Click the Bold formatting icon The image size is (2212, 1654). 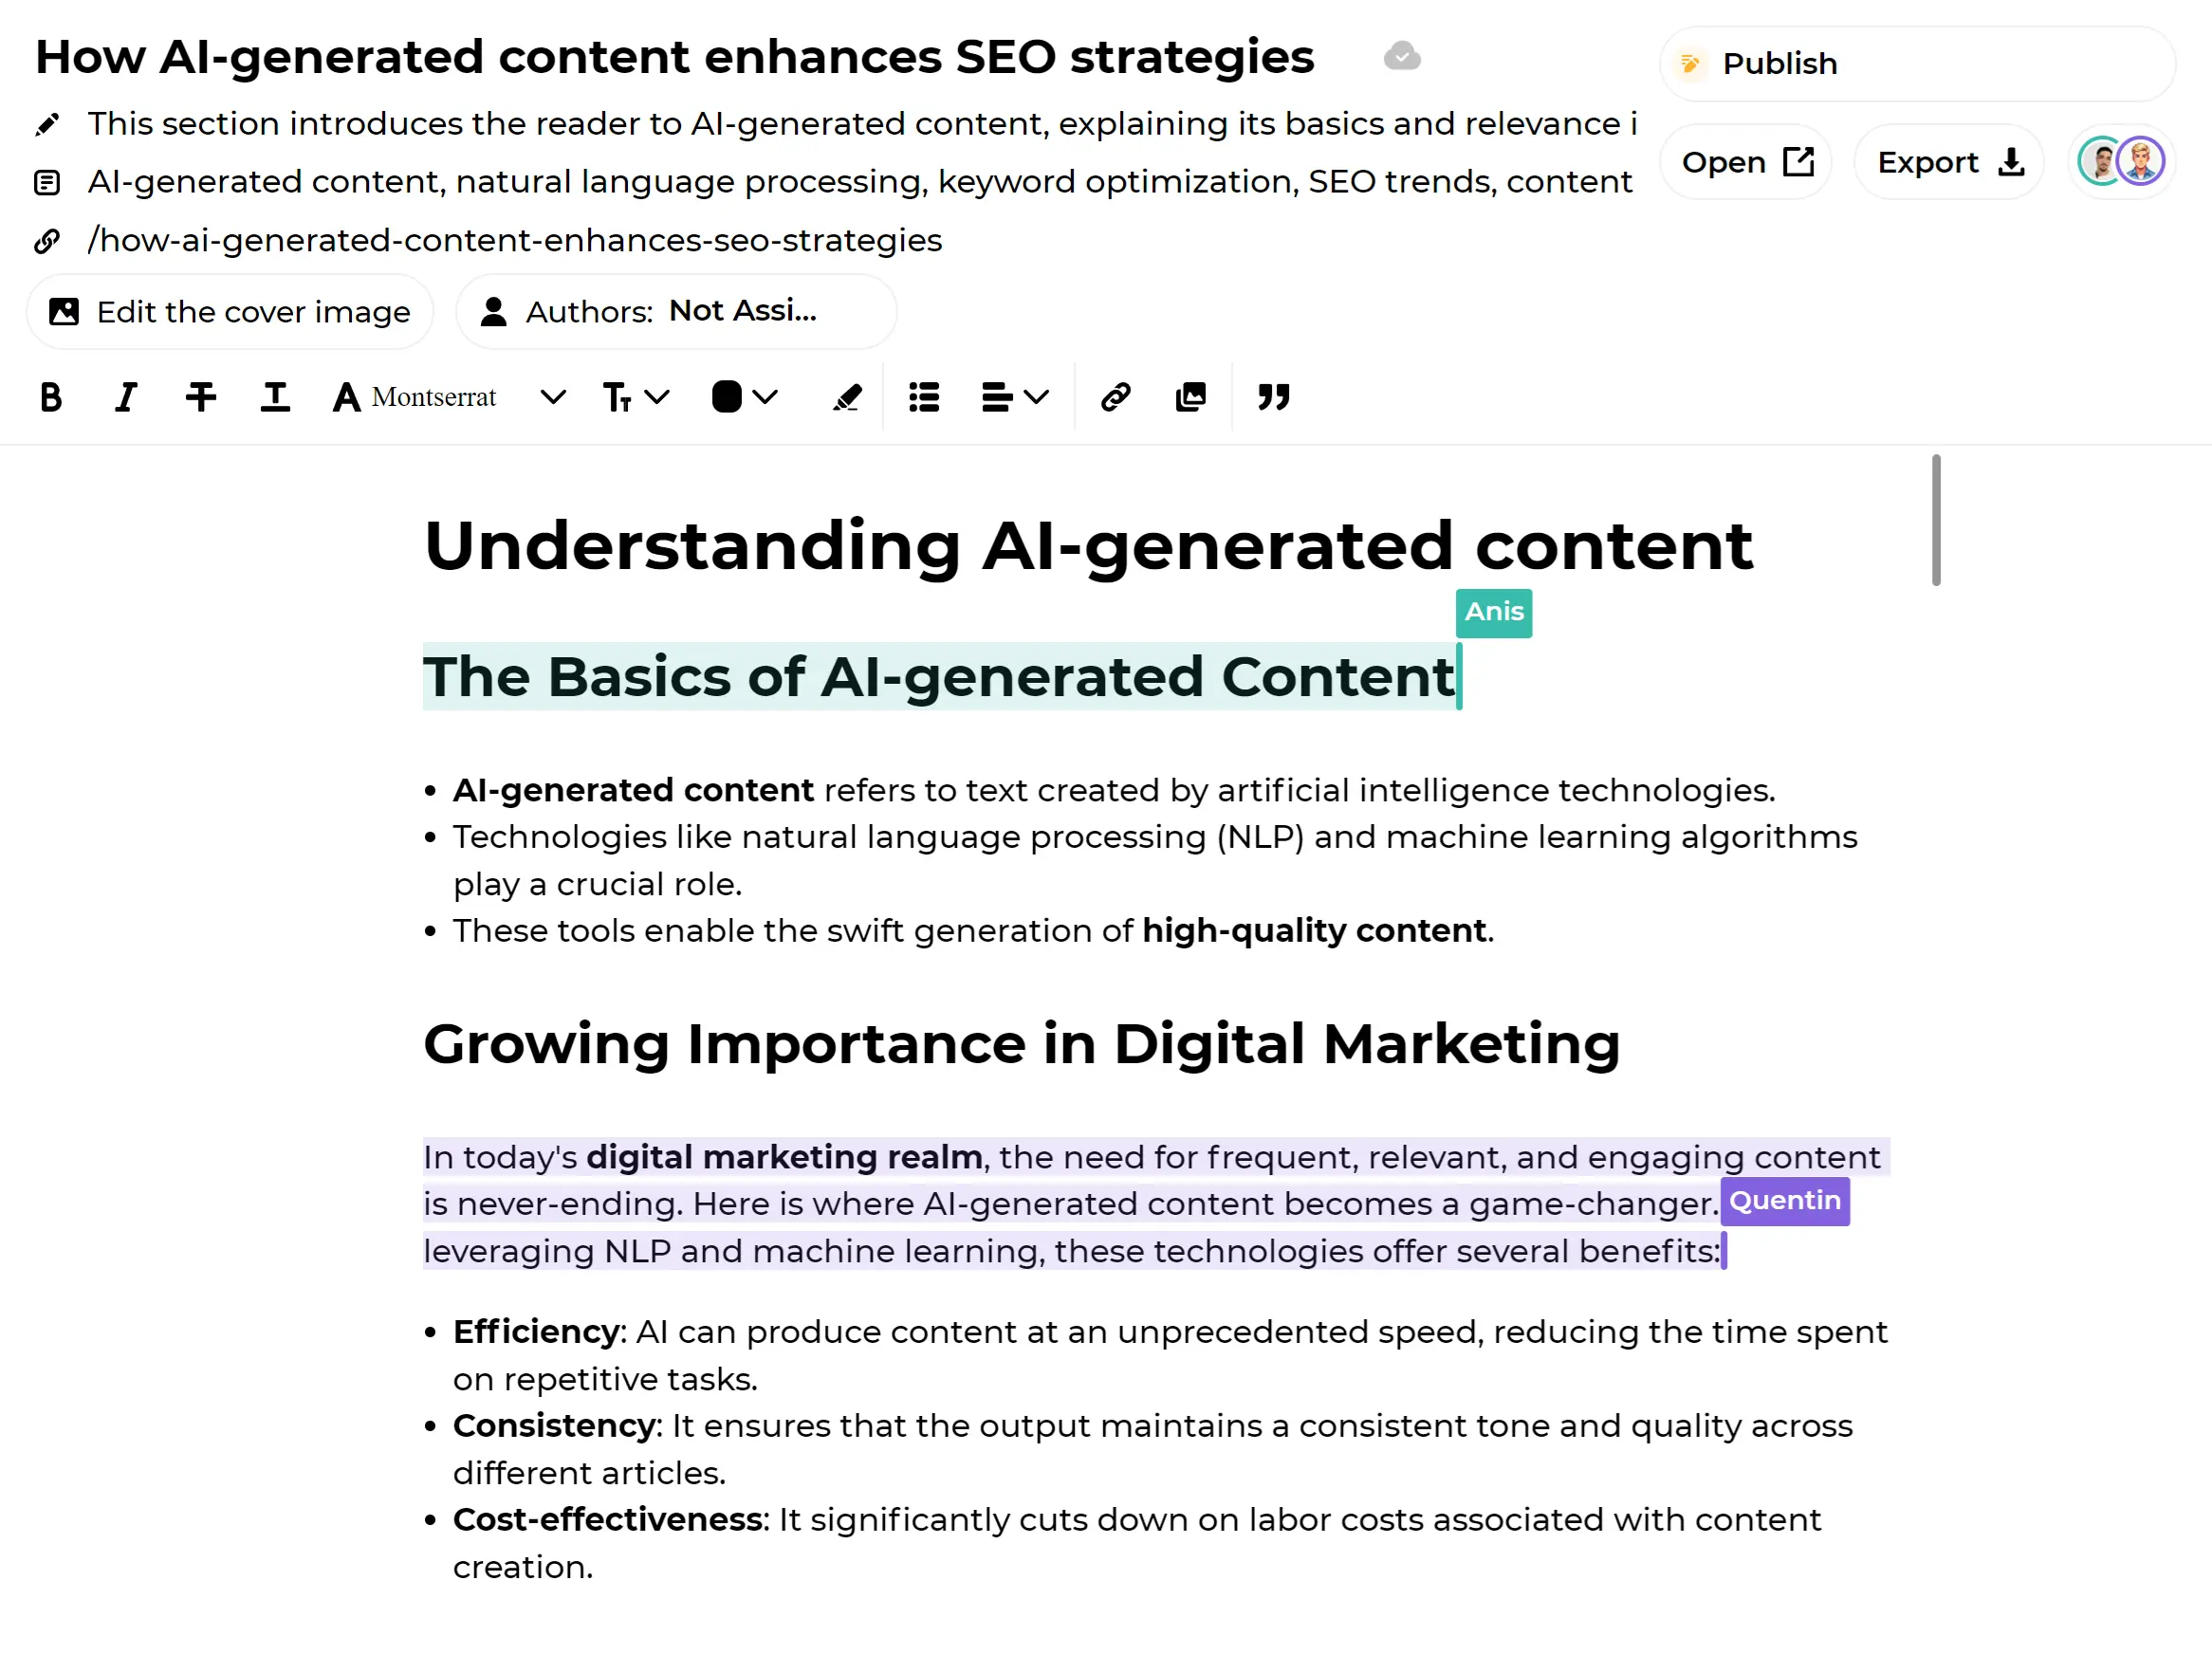[x=52, y=398]
